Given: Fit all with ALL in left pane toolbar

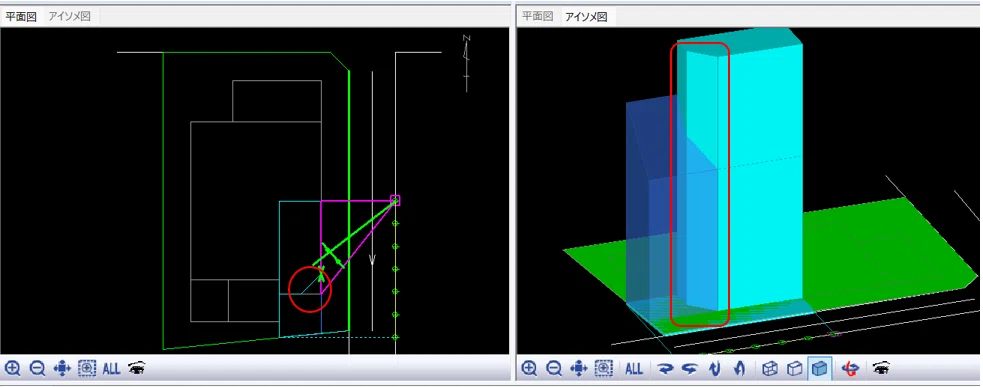Looking at the screenshot, I should [x=111, y=369].
